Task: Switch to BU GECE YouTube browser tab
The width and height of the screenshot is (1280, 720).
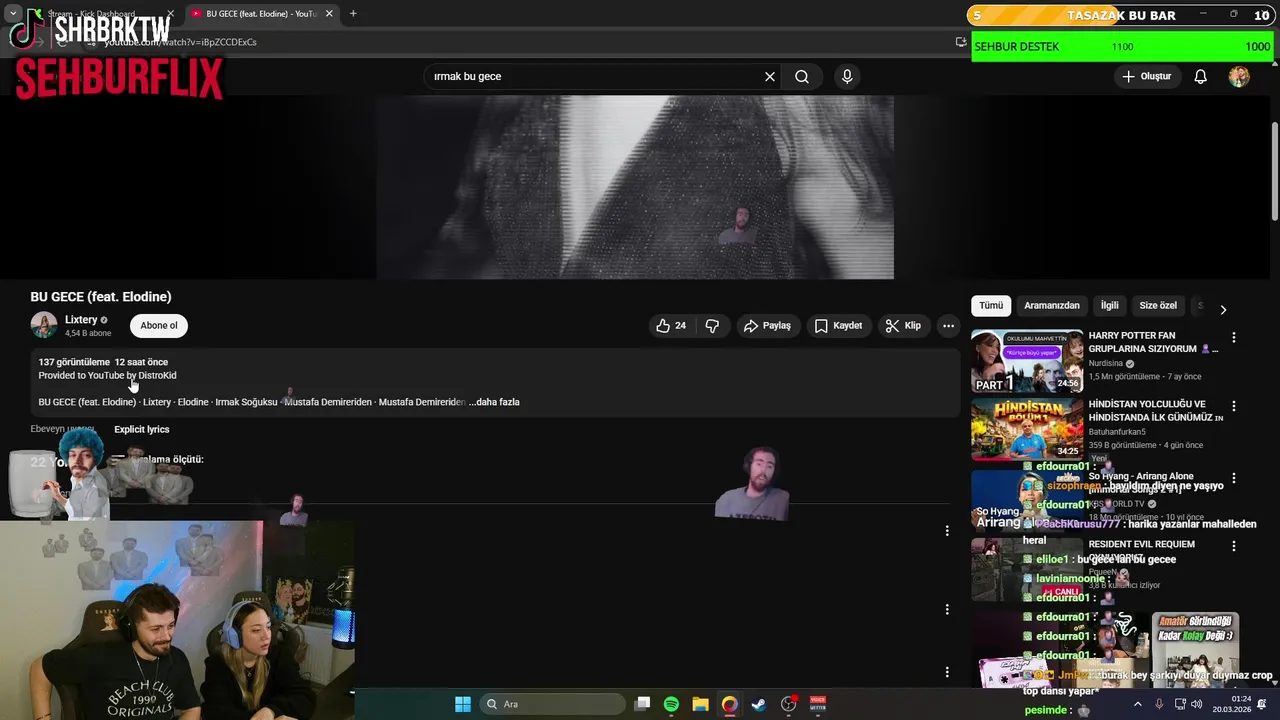Action: pyautogui.click(x=262, y=14)
